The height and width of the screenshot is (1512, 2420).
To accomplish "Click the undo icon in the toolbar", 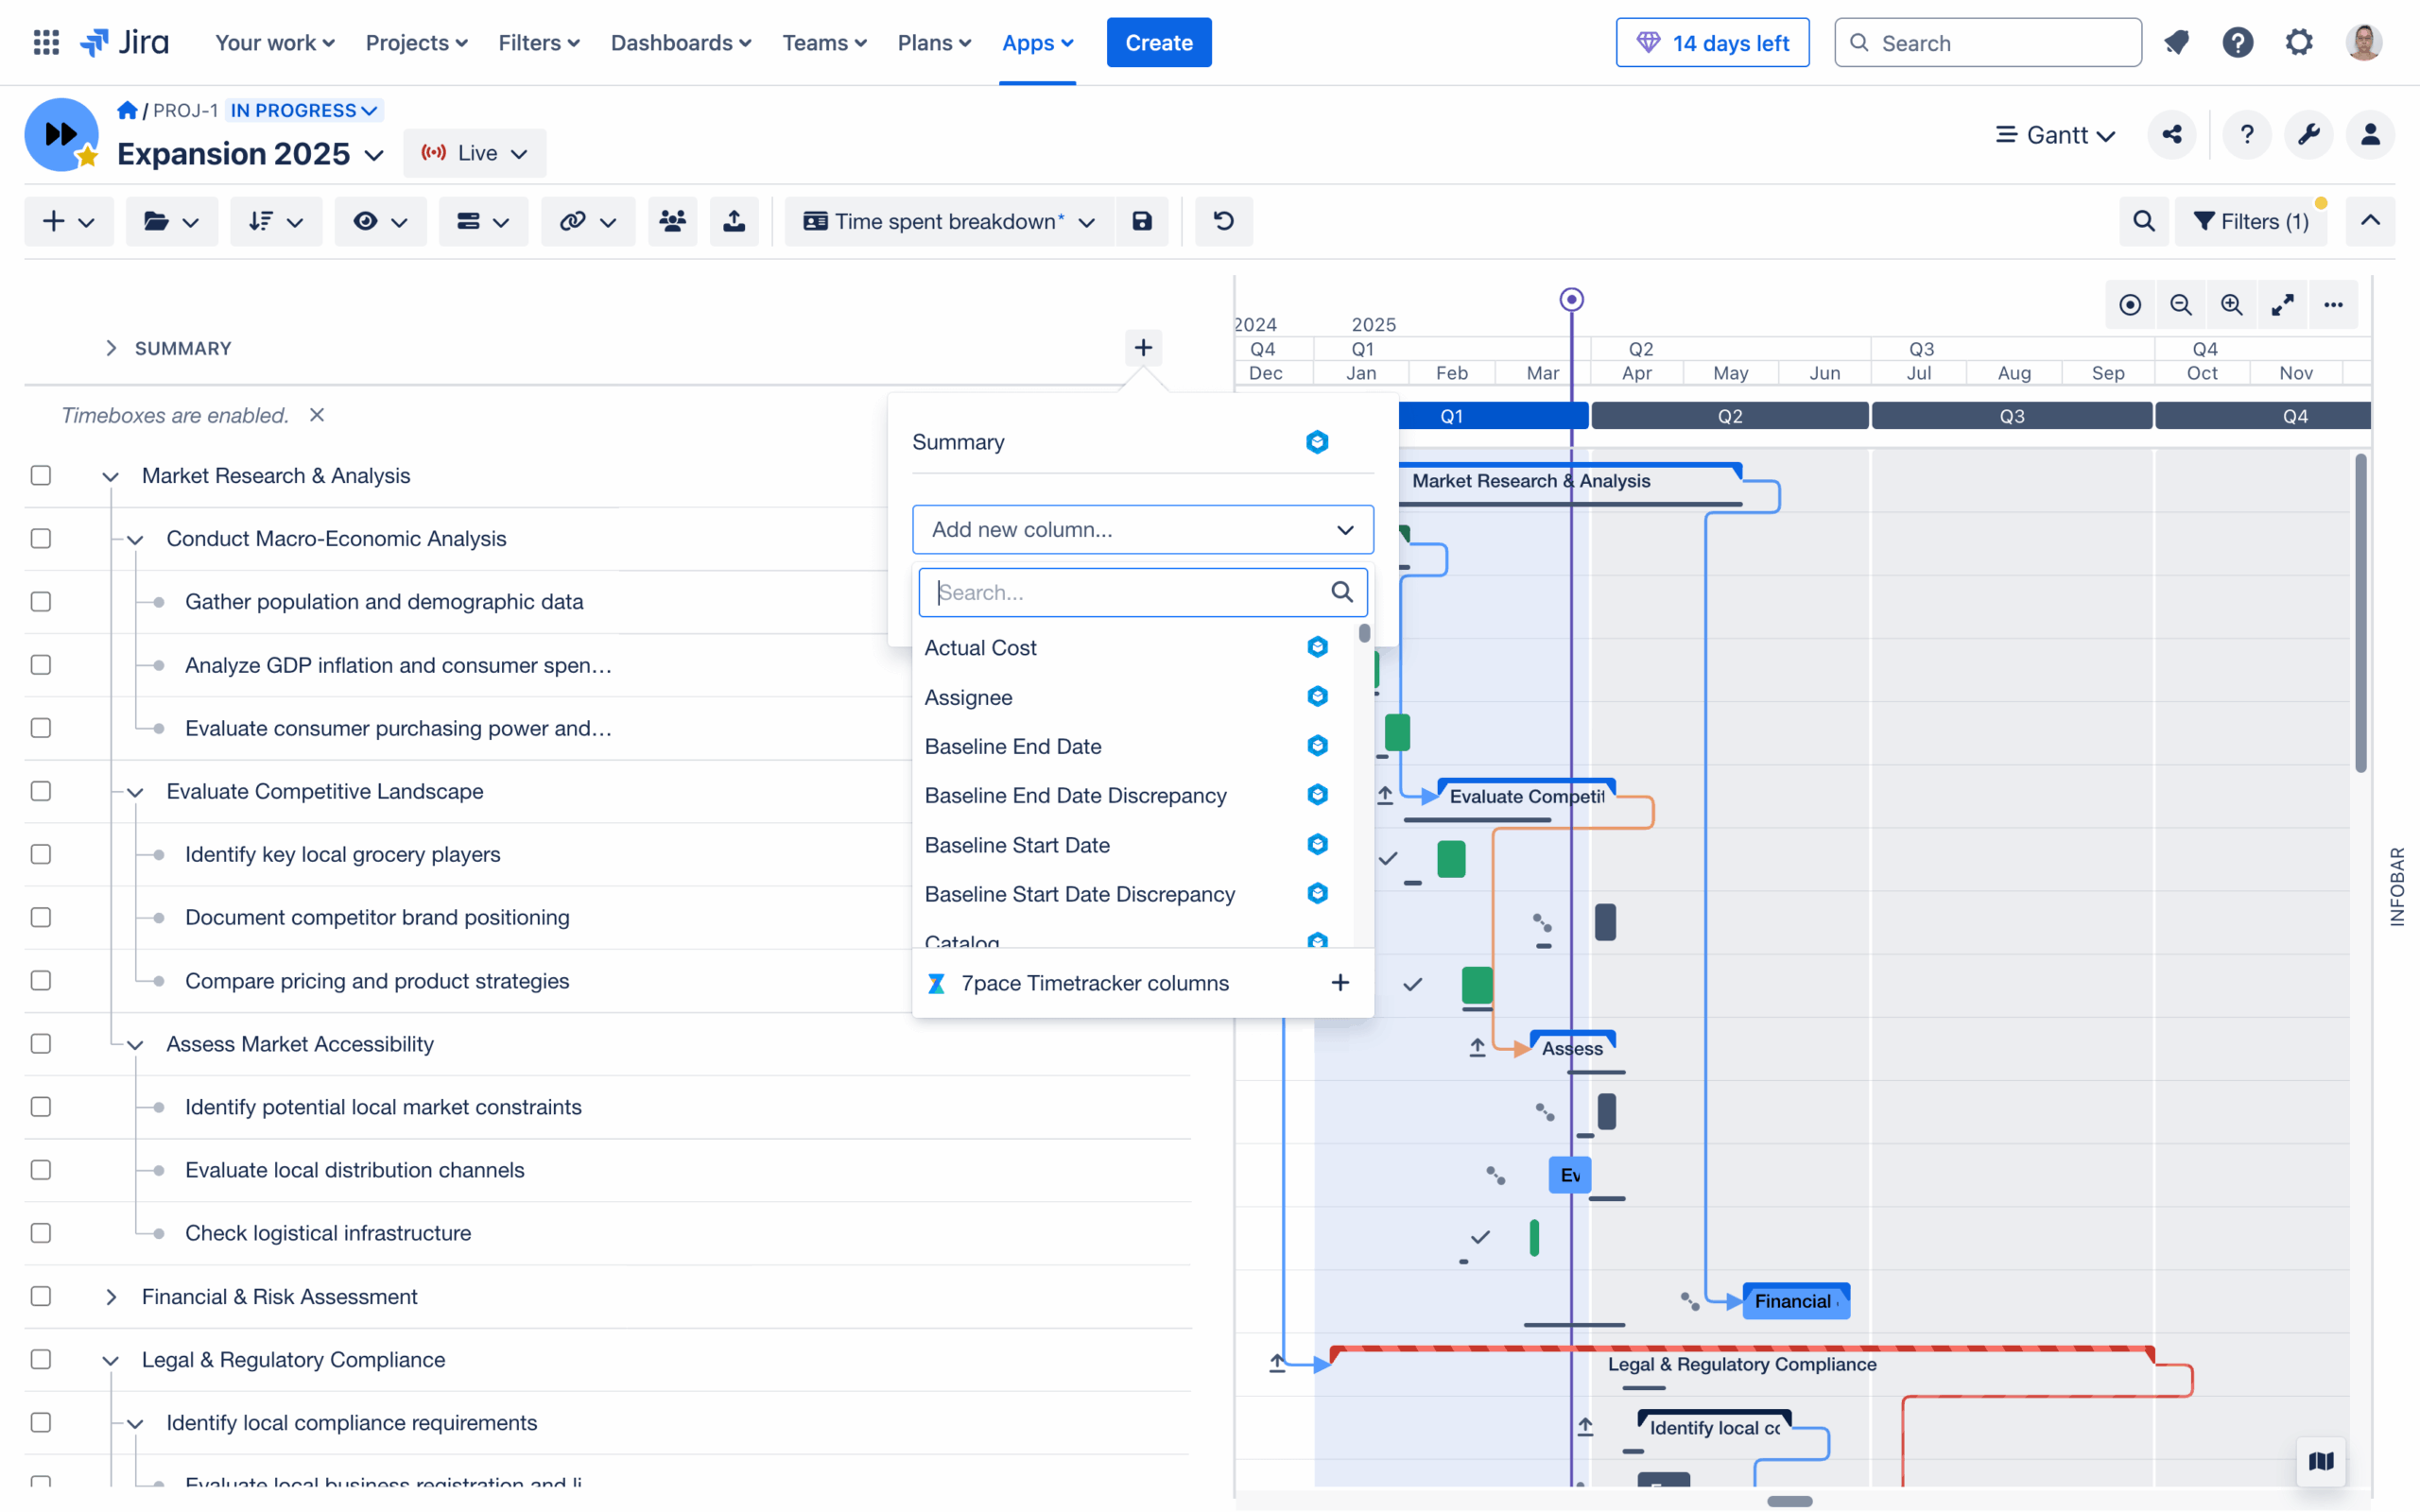I will click(x=1223, y=221).
